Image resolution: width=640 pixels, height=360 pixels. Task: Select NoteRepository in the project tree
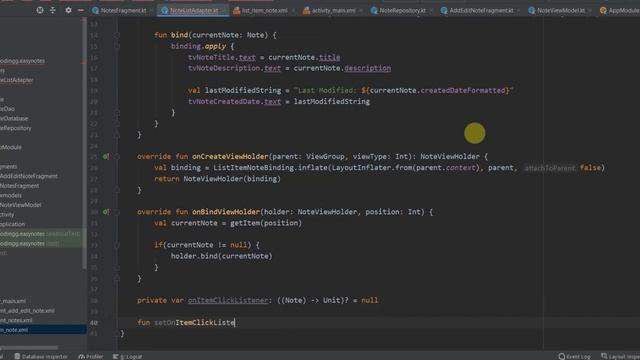(16, 128)
